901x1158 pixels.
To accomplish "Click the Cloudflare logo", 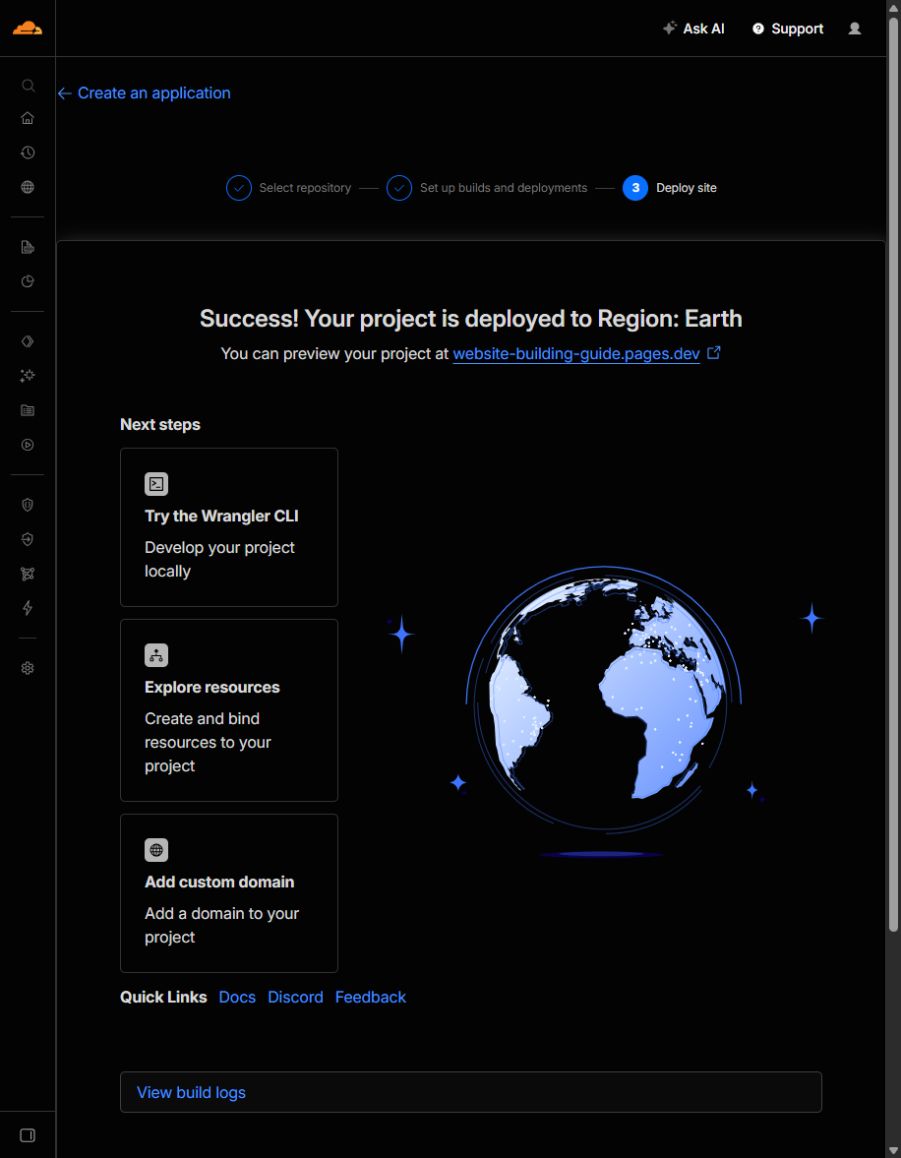I will pos(27,28).
